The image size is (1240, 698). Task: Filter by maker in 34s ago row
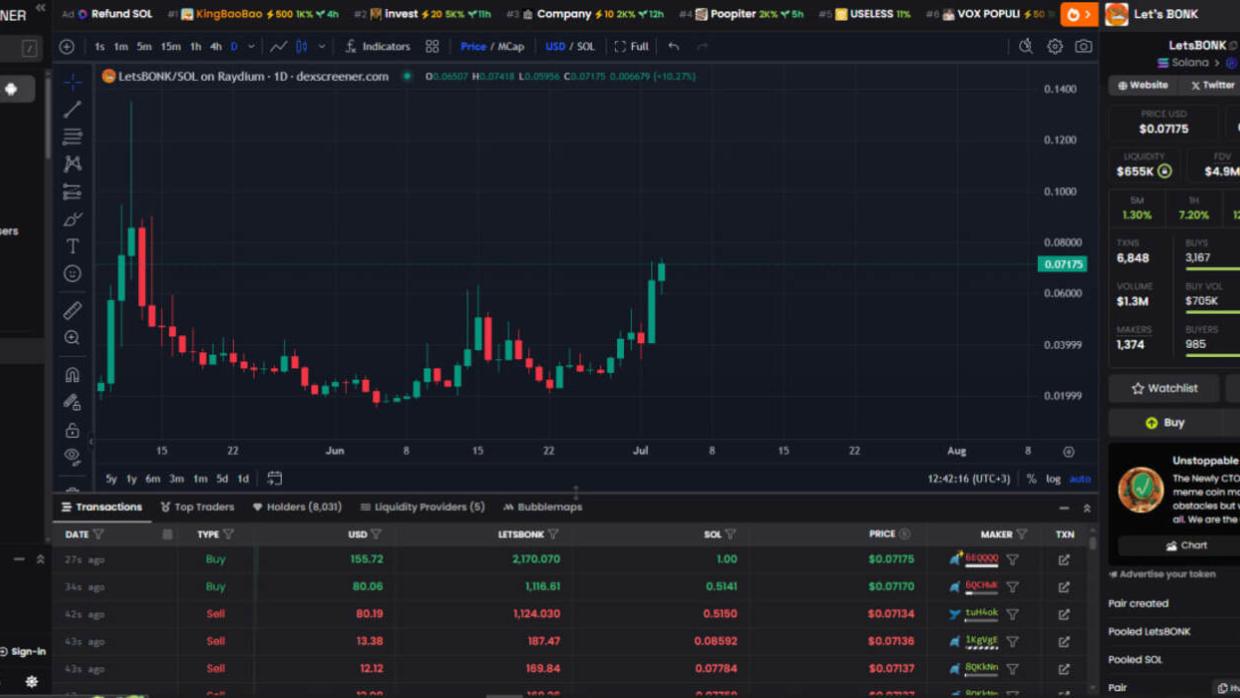click(x=1012, y=587)
